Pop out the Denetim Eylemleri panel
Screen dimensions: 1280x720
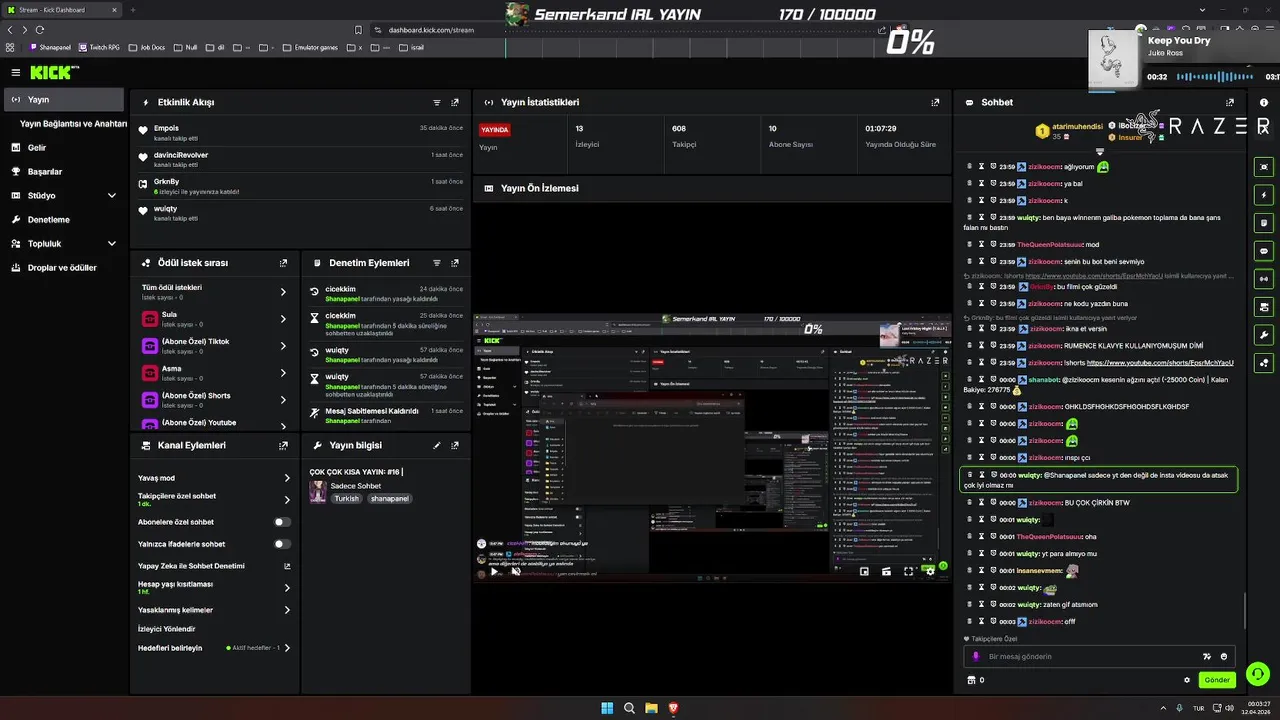tap(455, 263)
